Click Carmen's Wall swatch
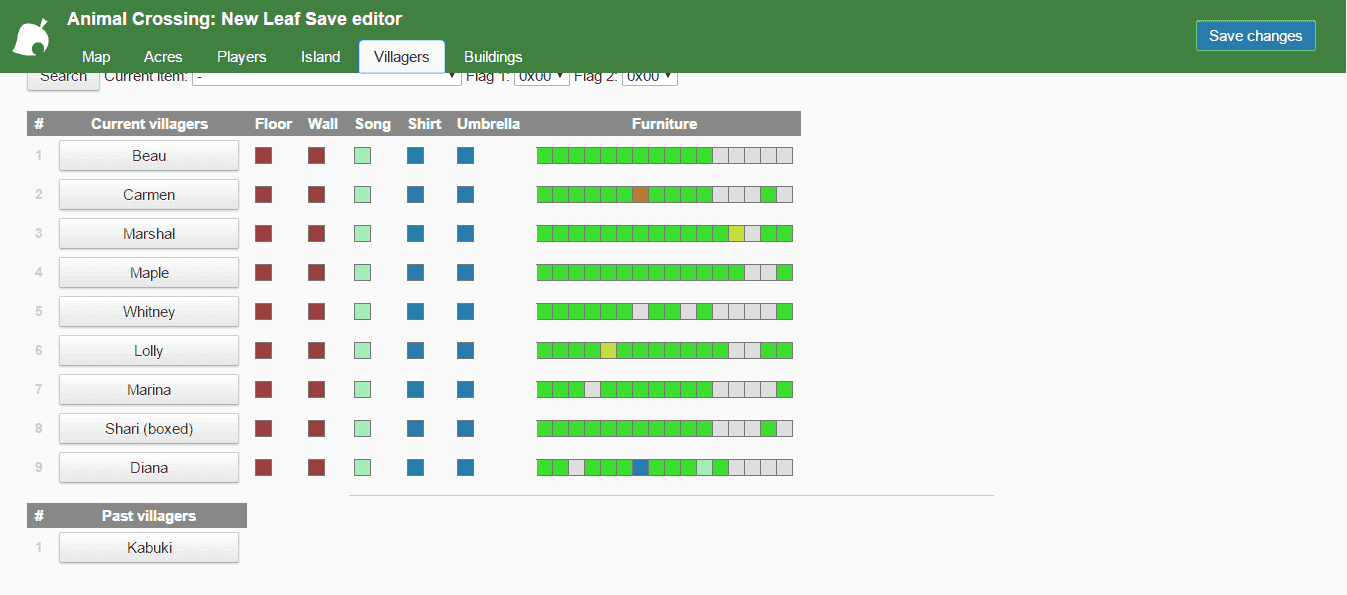This screenshot has height=595, width=1347. tap(316, 195)
